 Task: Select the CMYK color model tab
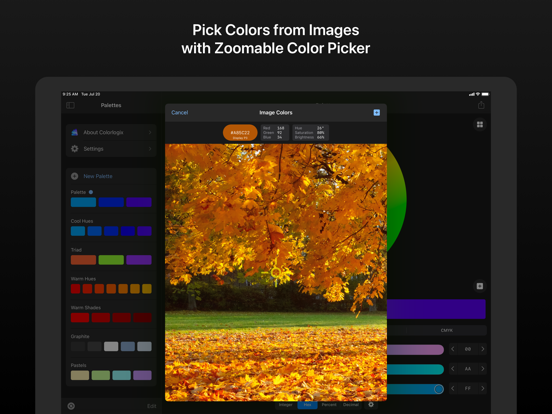click(447, 330)
